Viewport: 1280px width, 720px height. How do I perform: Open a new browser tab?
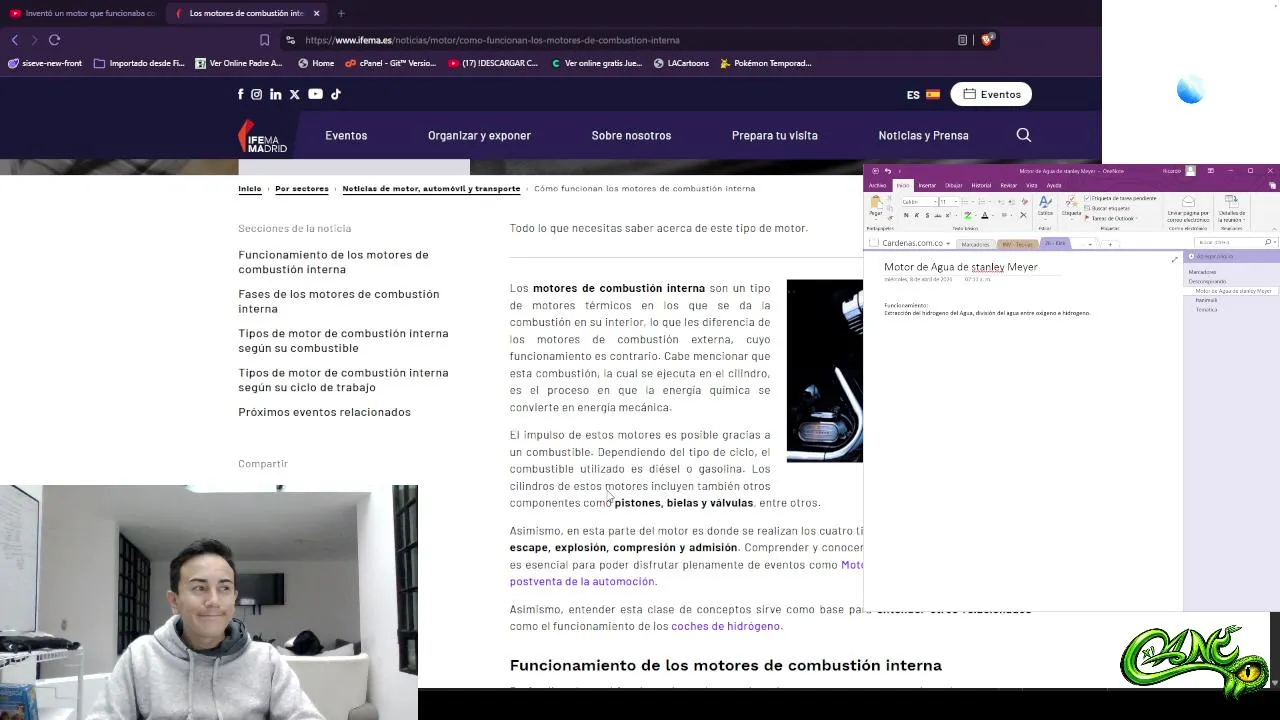point(341,13)
